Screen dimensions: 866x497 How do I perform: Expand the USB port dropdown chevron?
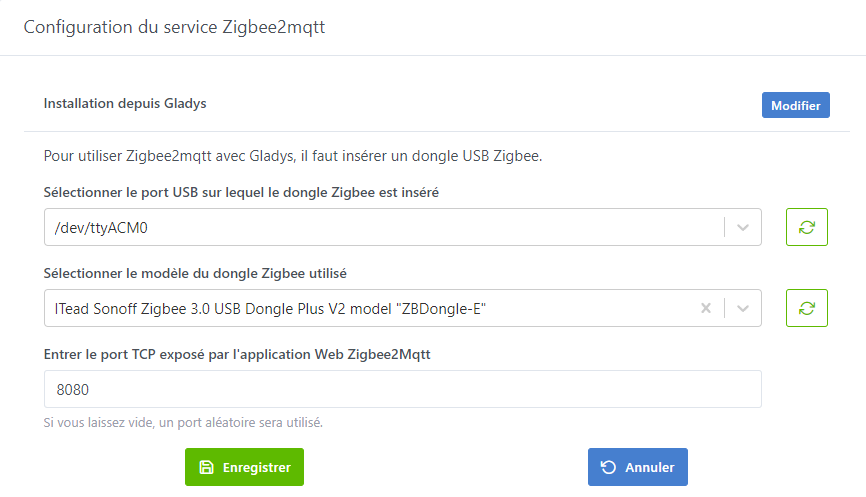[x=743, y=227]
